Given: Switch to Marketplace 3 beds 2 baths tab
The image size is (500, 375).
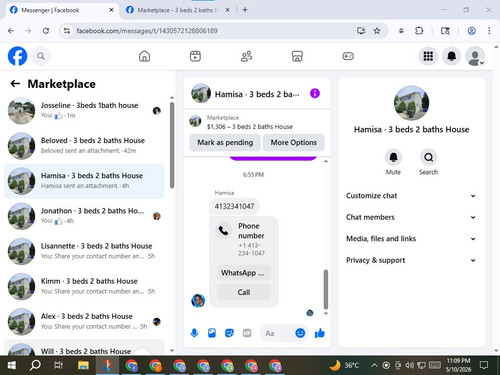Looking at the screenshot, I should pos(178,10).
